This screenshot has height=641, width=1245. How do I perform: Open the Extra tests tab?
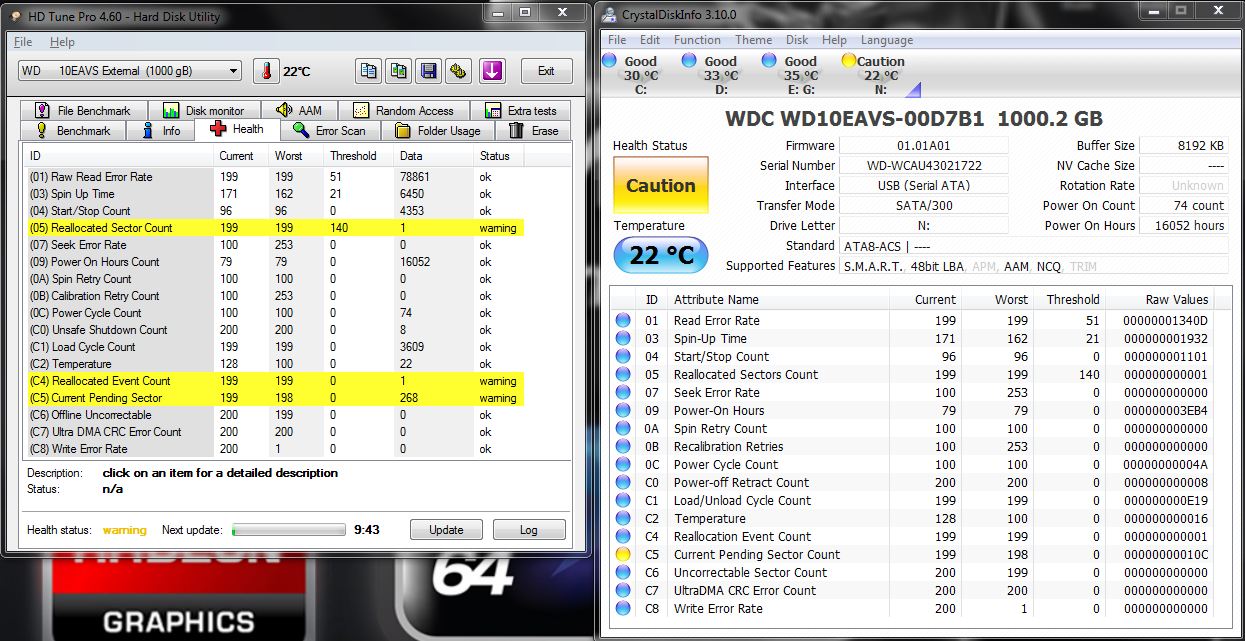tap(520, 111)
